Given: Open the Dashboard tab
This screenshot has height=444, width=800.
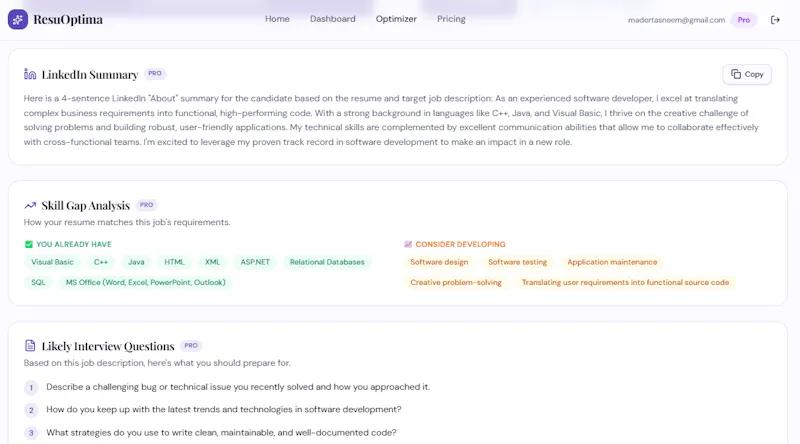Looking at the screenshot, I should (333, 19).
